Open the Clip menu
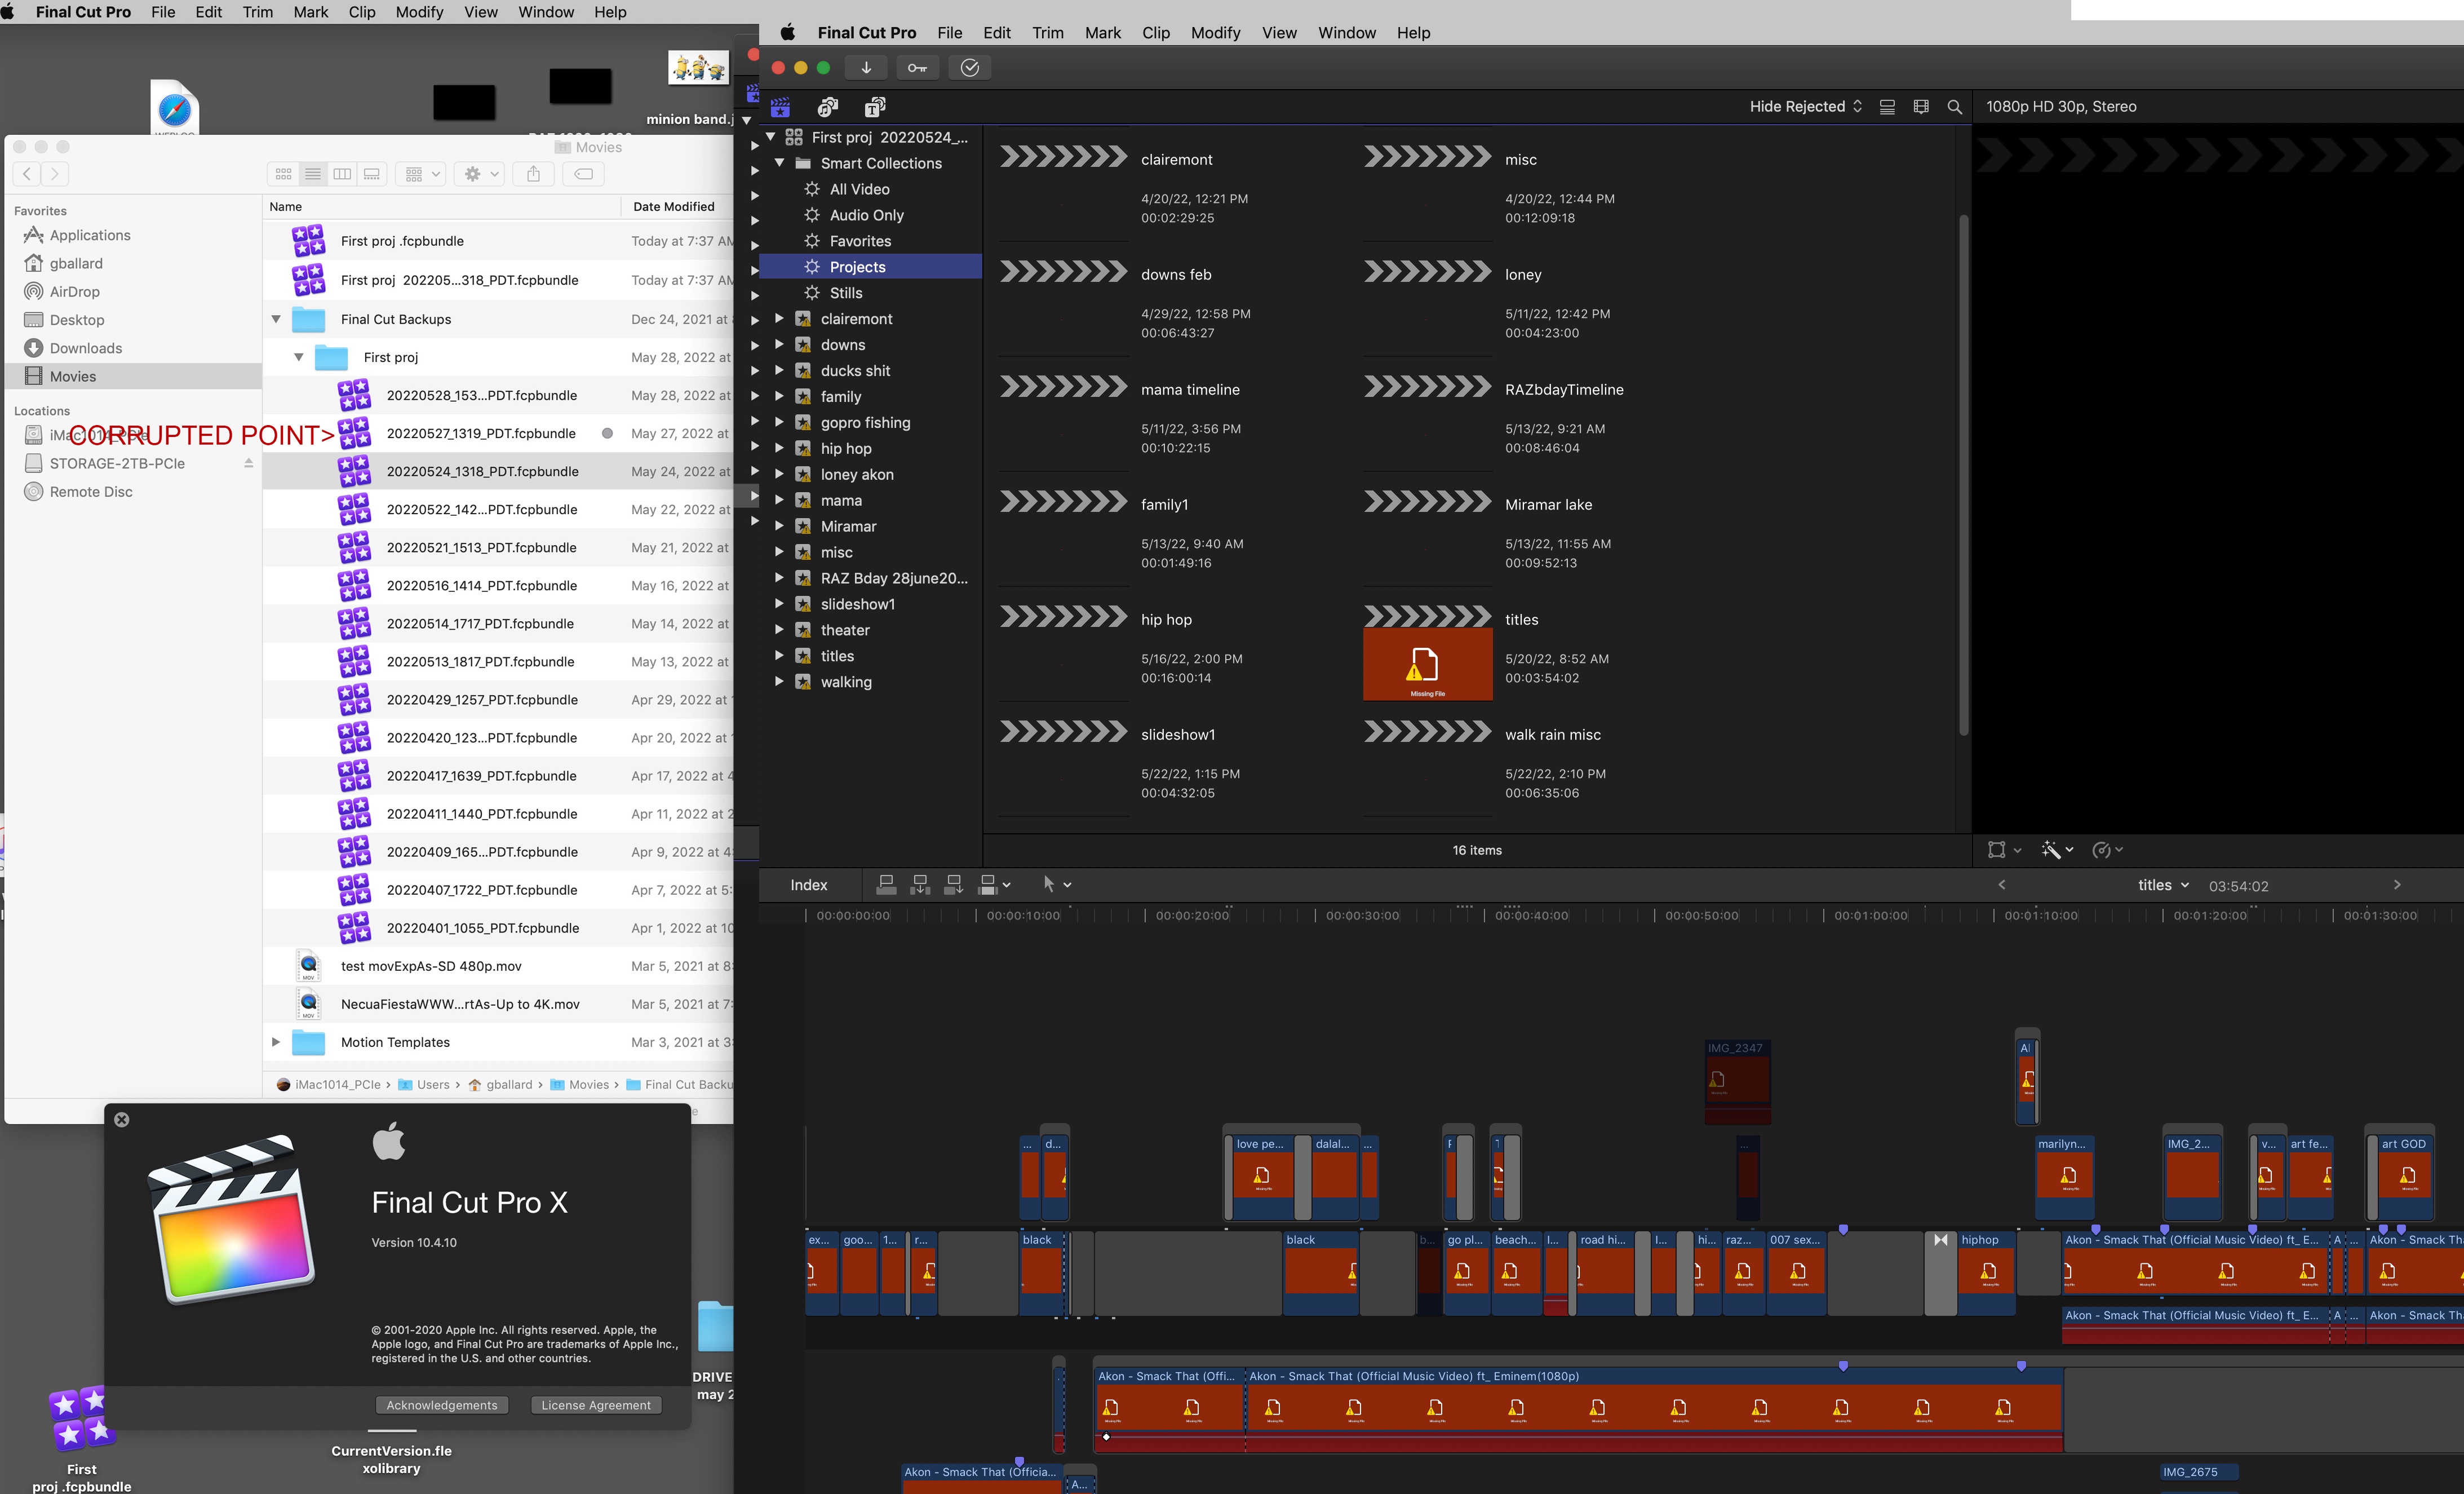This screenshot has width=2464, height=1494. (x=1155, y=33)
